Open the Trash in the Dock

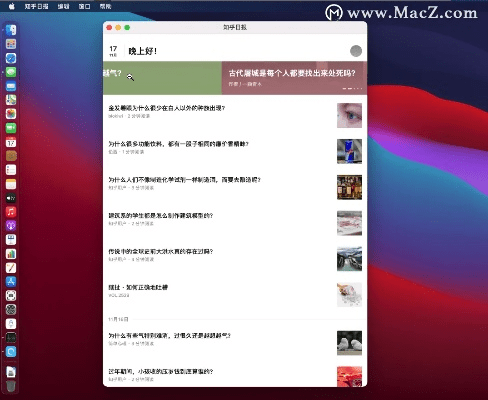pyautogui.click(x=11, y=386)
